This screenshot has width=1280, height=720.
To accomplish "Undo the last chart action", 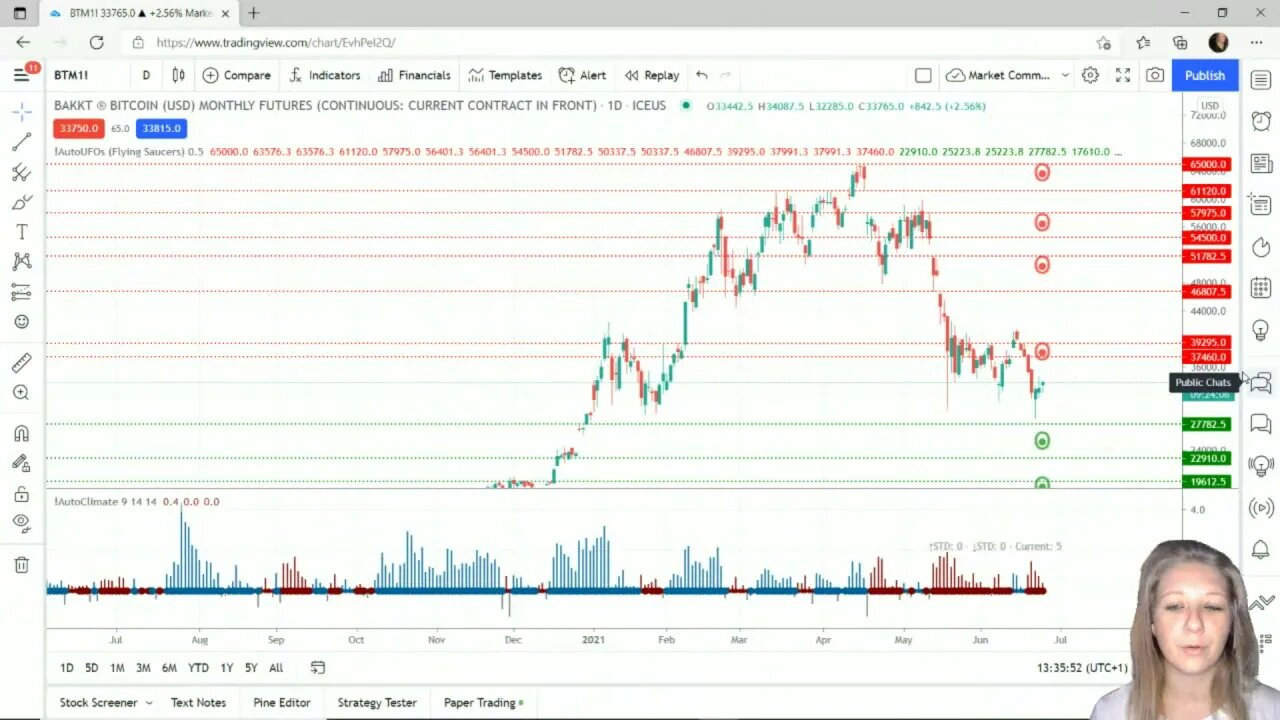I will click(x=702, y=75).
